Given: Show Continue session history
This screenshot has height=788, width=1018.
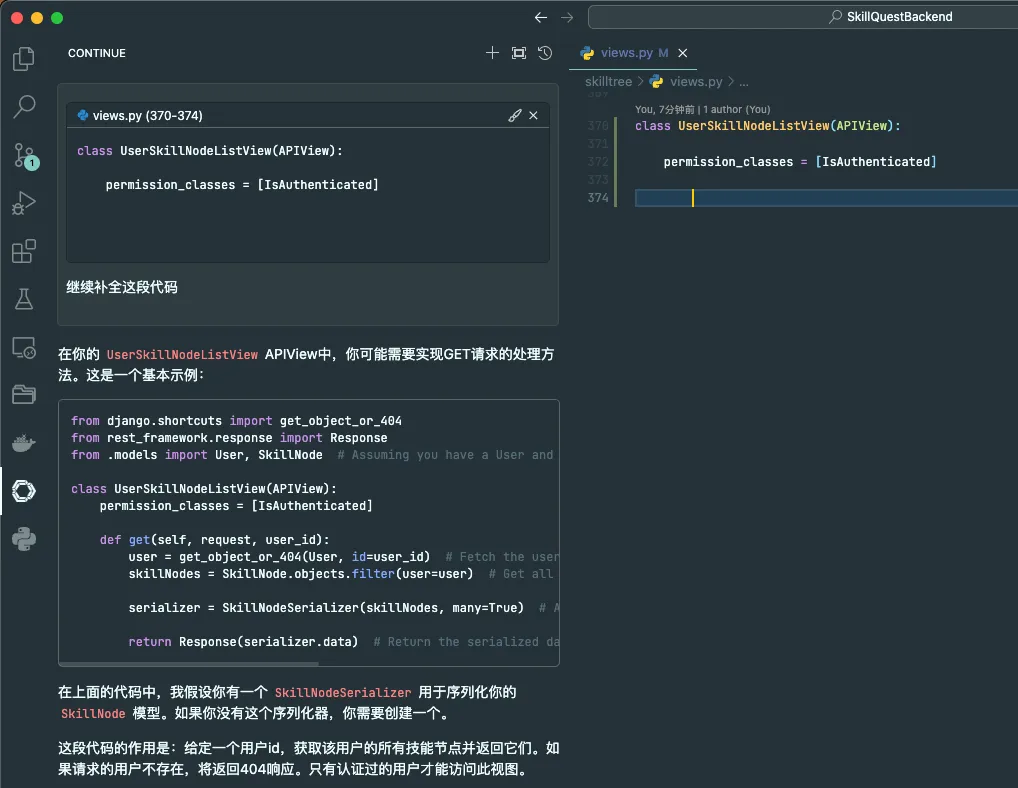Looking at the screenshot, I should pyautogui.click(x=545, y=53).
